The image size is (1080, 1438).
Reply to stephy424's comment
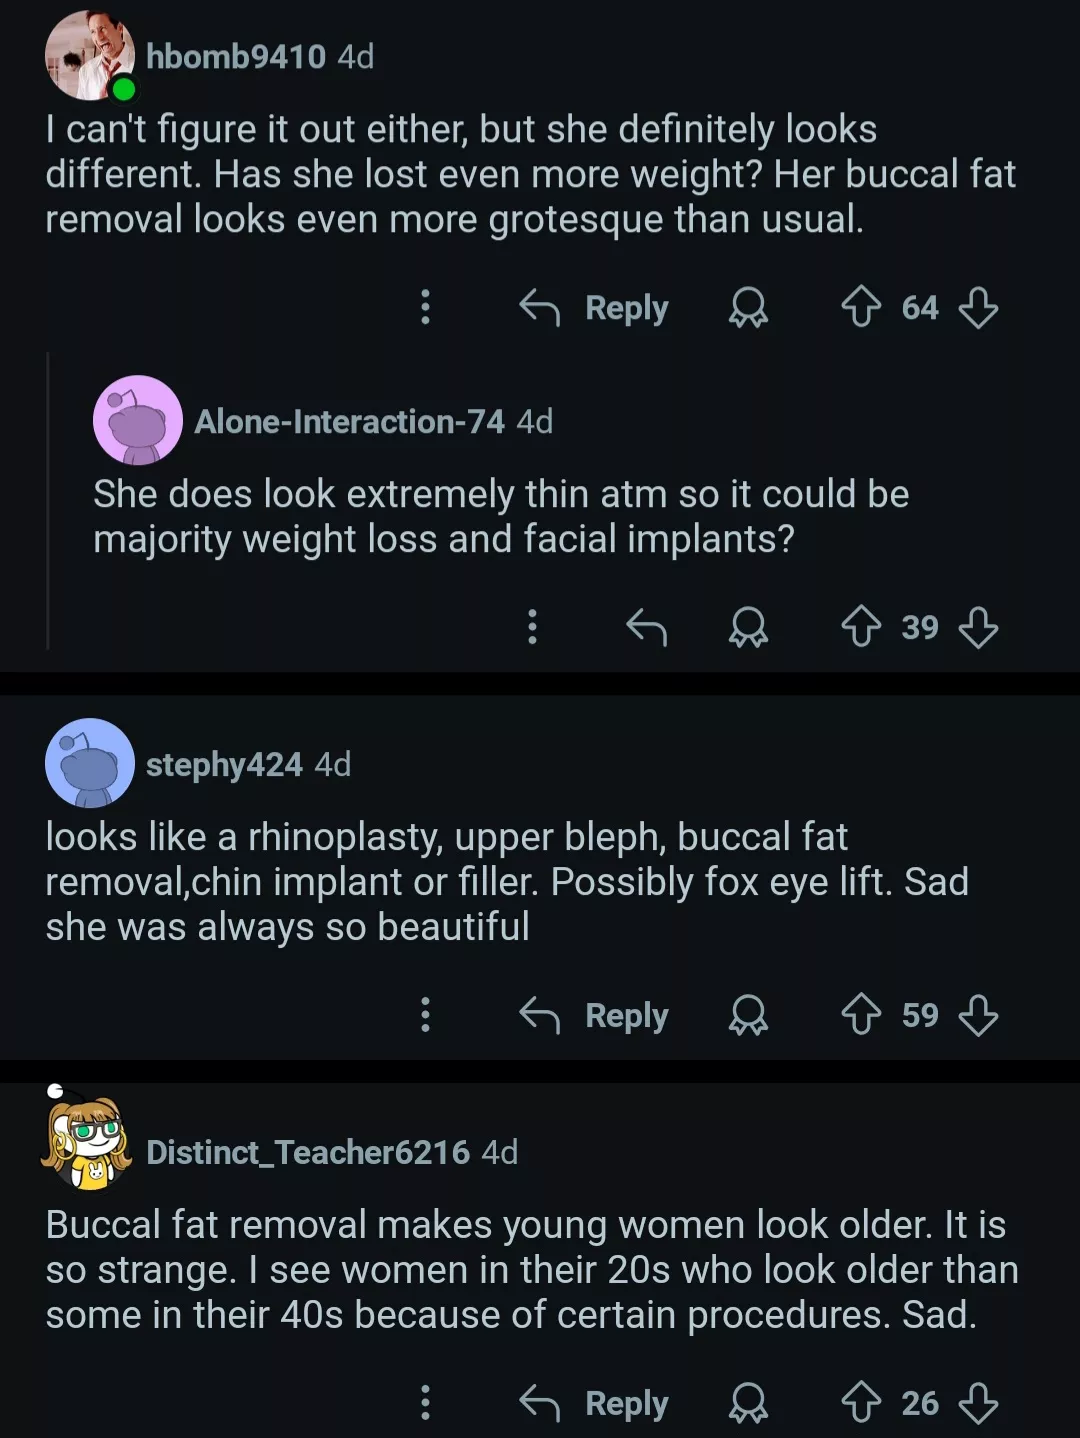tap(595, 1015)
